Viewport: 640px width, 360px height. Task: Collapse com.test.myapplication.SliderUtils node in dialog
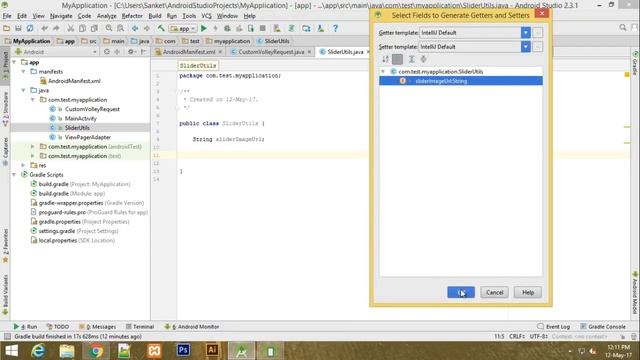383,71
